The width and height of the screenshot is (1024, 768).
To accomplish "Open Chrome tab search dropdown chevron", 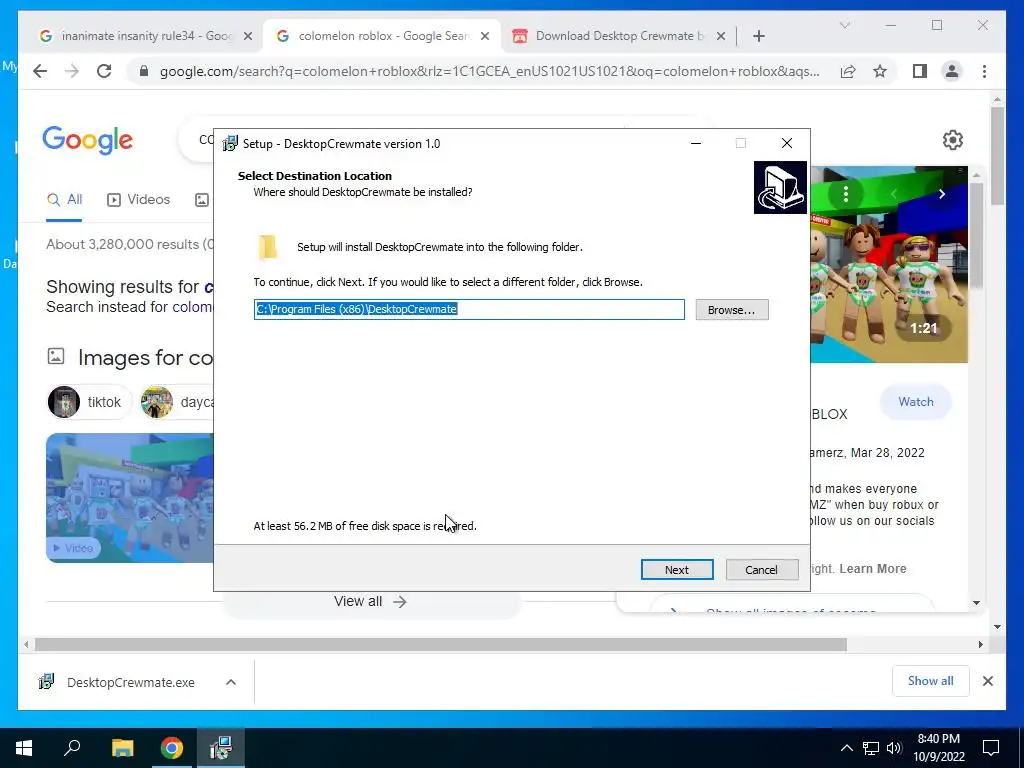I will 844,25.
